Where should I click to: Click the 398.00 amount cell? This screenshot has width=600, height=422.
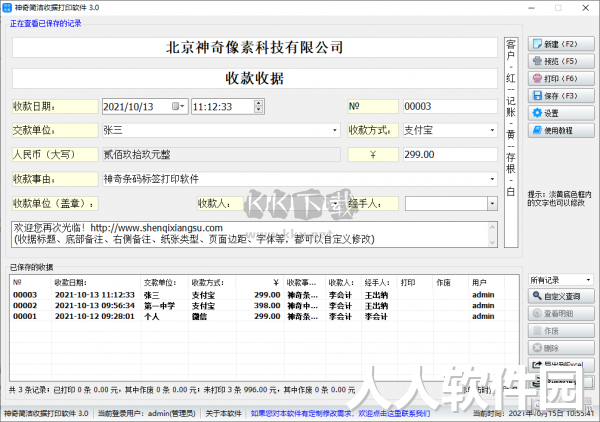[x=267, y=306]
